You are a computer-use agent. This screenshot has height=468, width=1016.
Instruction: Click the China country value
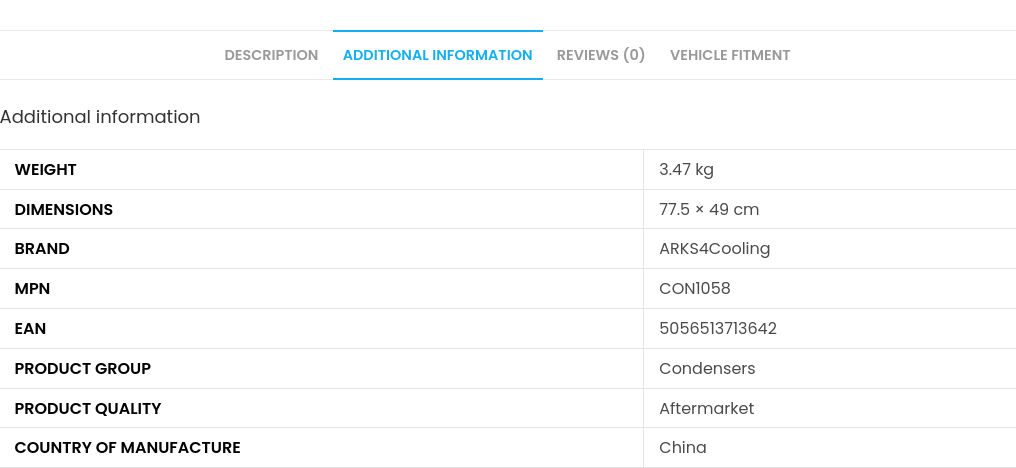(x=683, y=448)
